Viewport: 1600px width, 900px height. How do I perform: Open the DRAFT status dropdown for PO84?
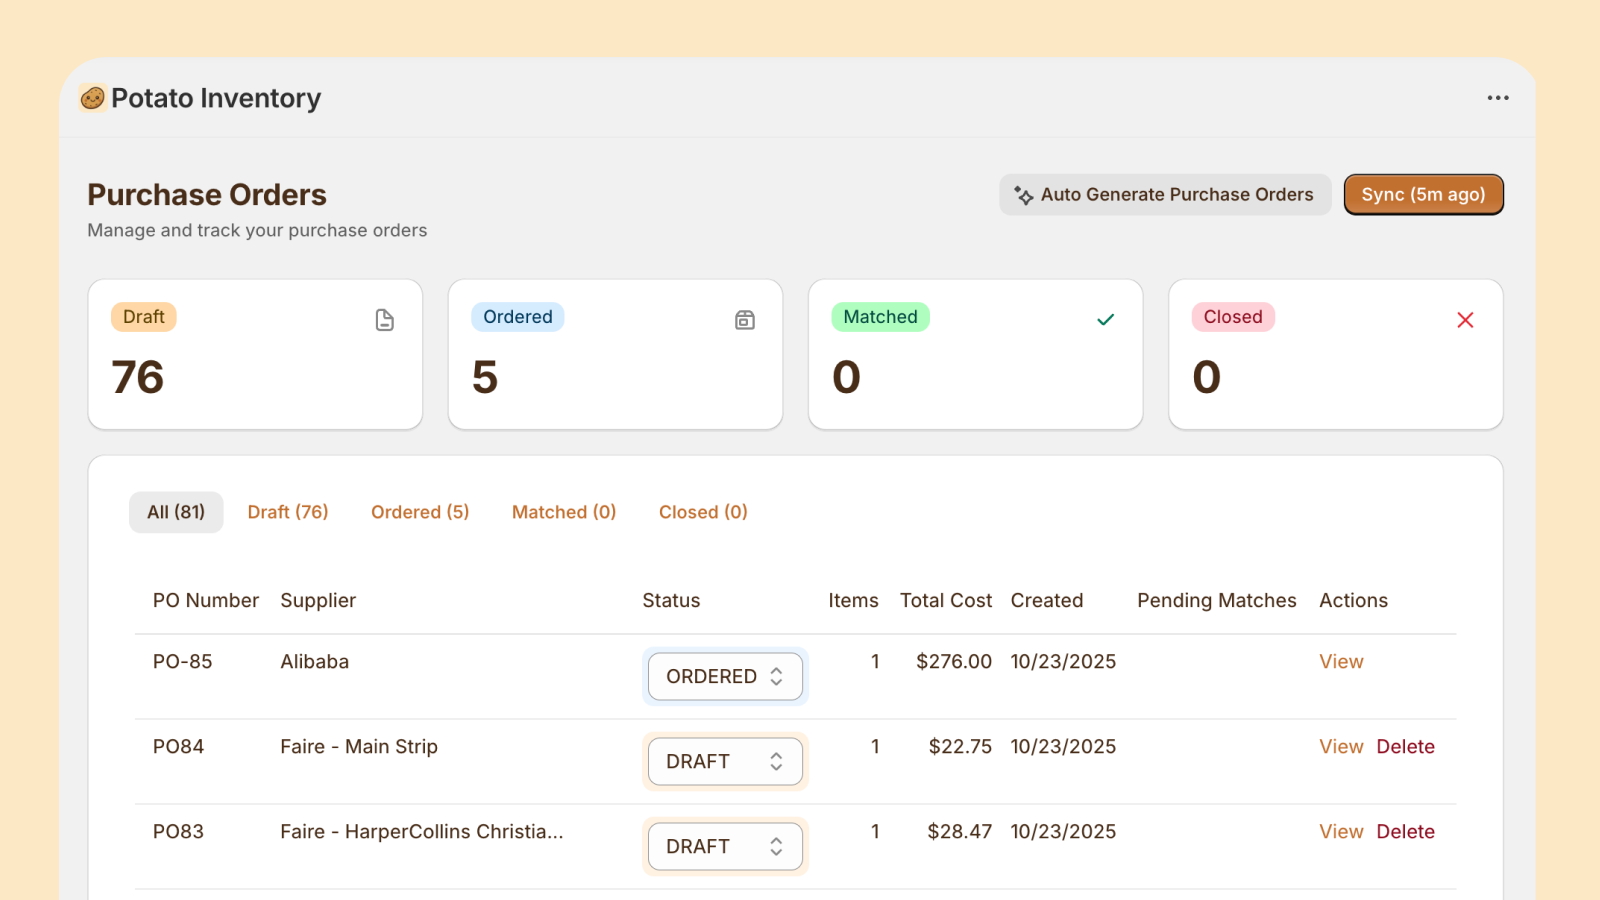pyautogui.click(x=725, y=762)
